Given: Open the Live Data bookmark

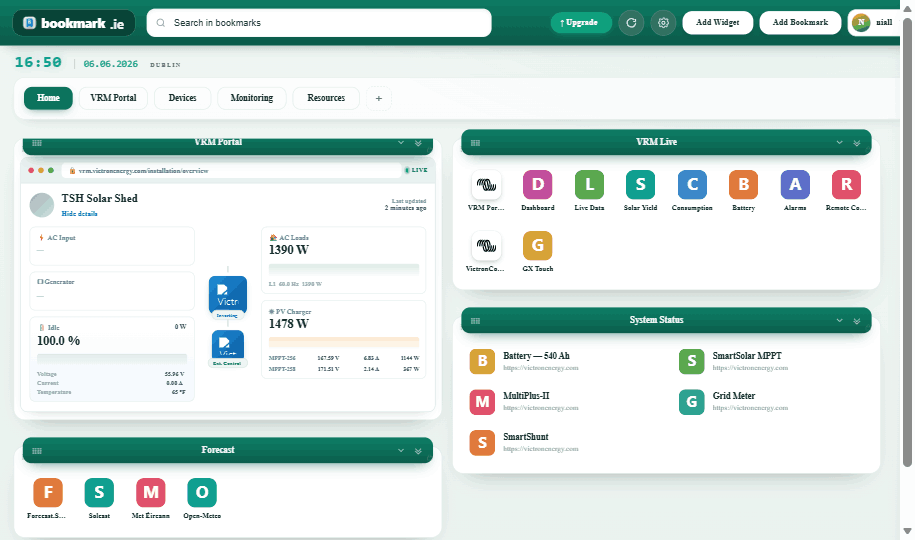Looking at the screenshot, I should tap(589, 184).
